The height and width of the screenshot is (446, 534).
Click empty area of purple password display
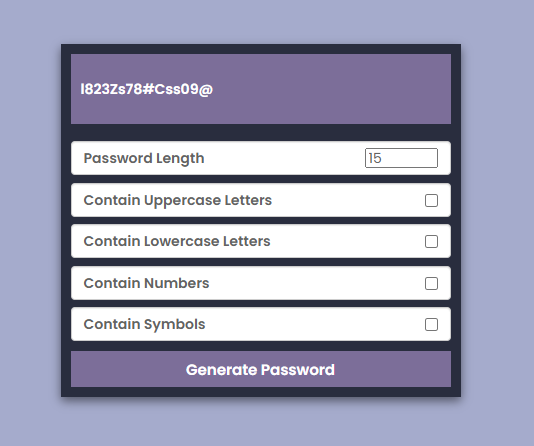tap(334, 89)
